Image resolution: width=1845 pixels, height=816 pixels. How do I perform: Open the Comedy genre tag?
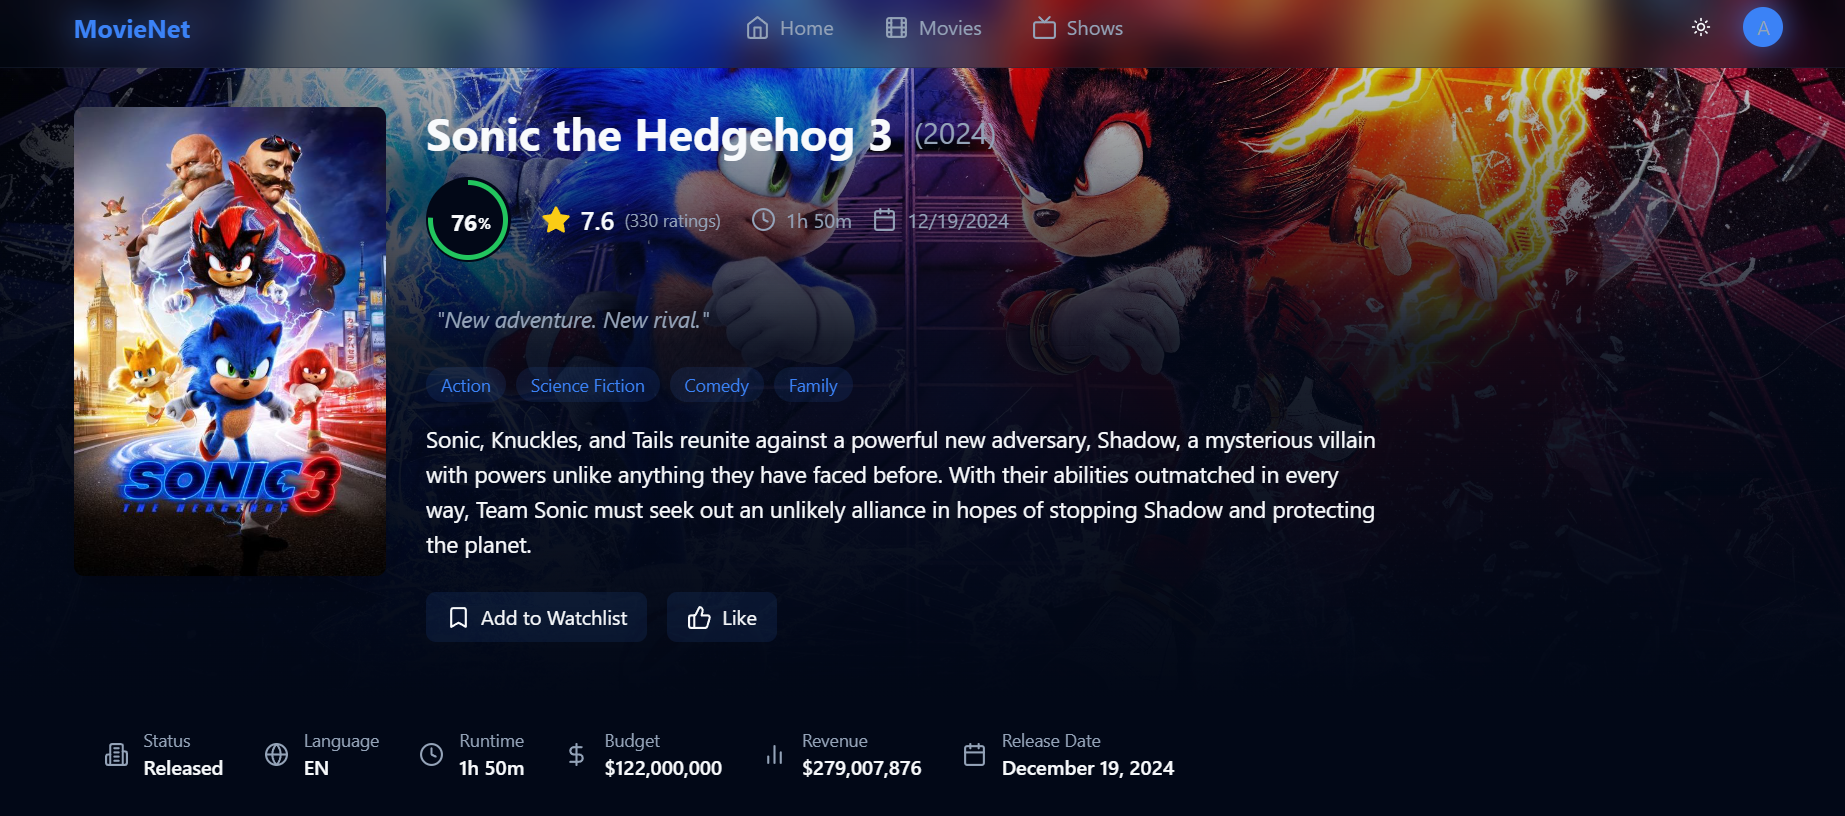point(716,386)
